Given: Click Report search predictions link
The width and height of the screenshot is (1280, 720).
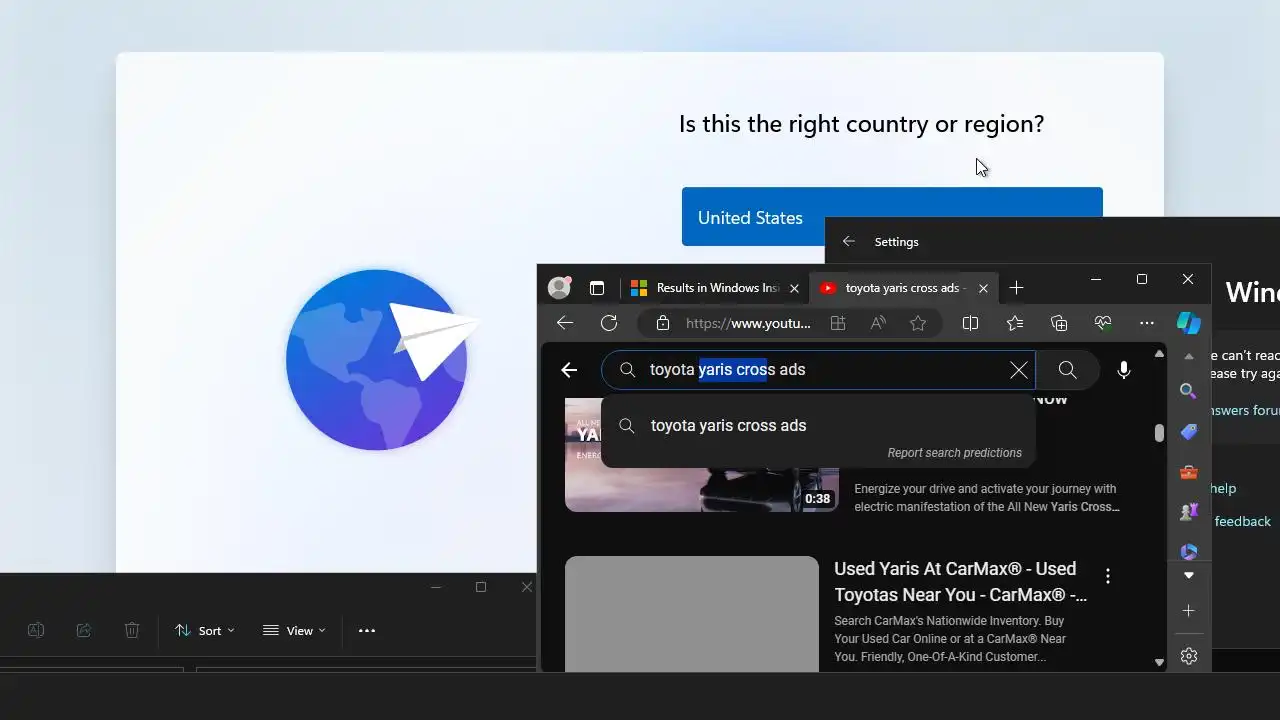Looking at the screenshot, I should pos(954,453).
